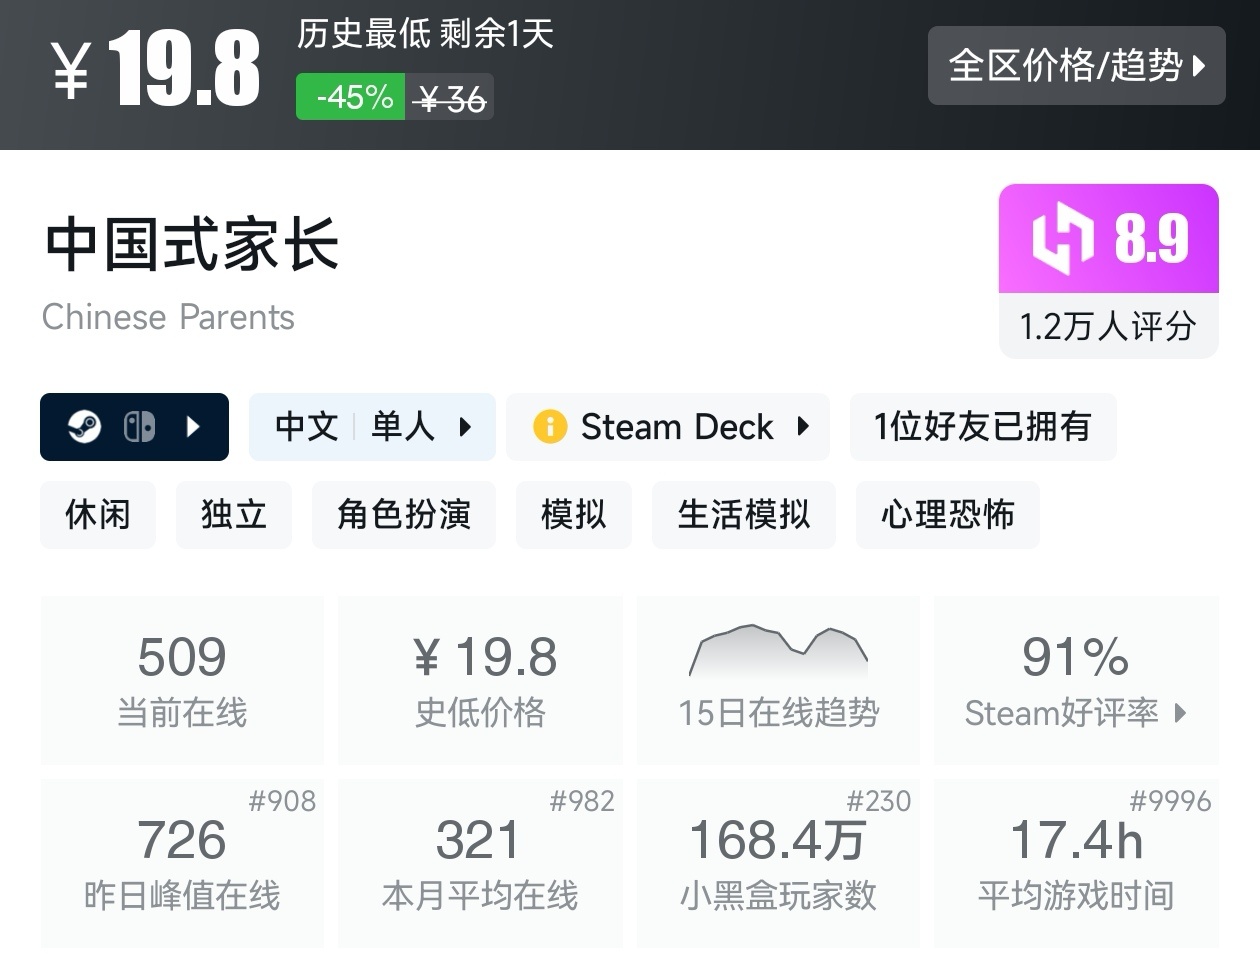Expand Steam Deck compatibility arrow

tap(803, 427)
